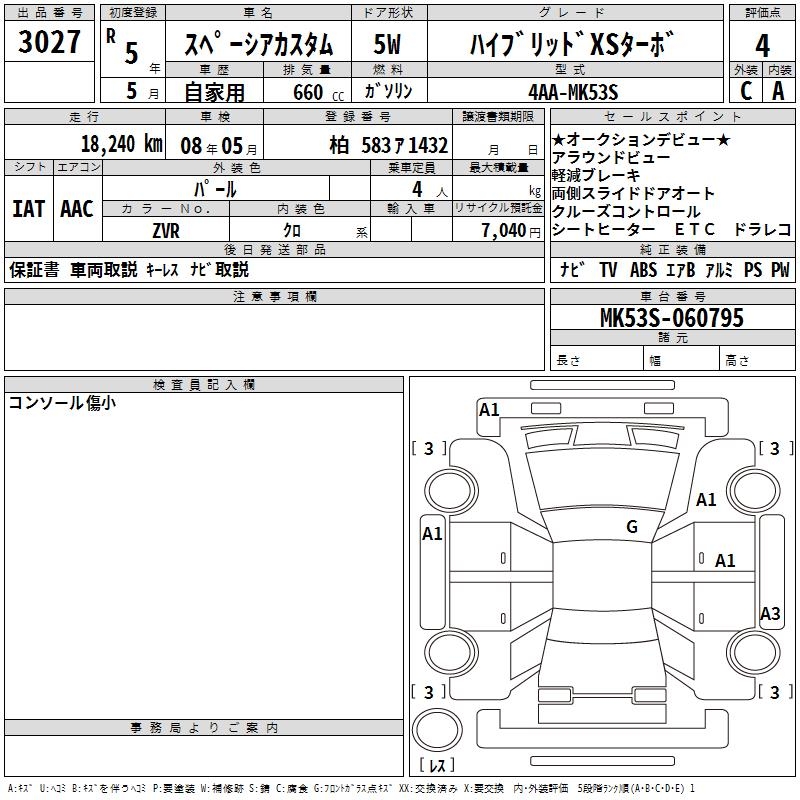This screenshot has height=800, width=800.
Task: Click the fuel type ガソリン
Action: click(x=388, y=91)
